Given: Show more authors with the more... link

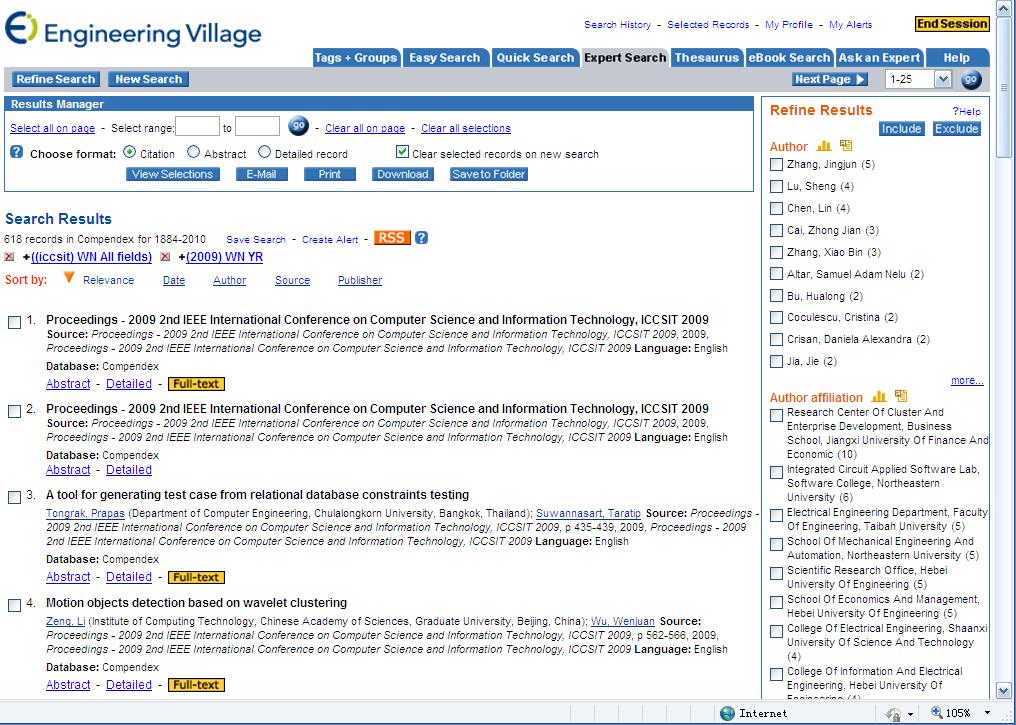Looking at the screenshot, I should (967, 380).
